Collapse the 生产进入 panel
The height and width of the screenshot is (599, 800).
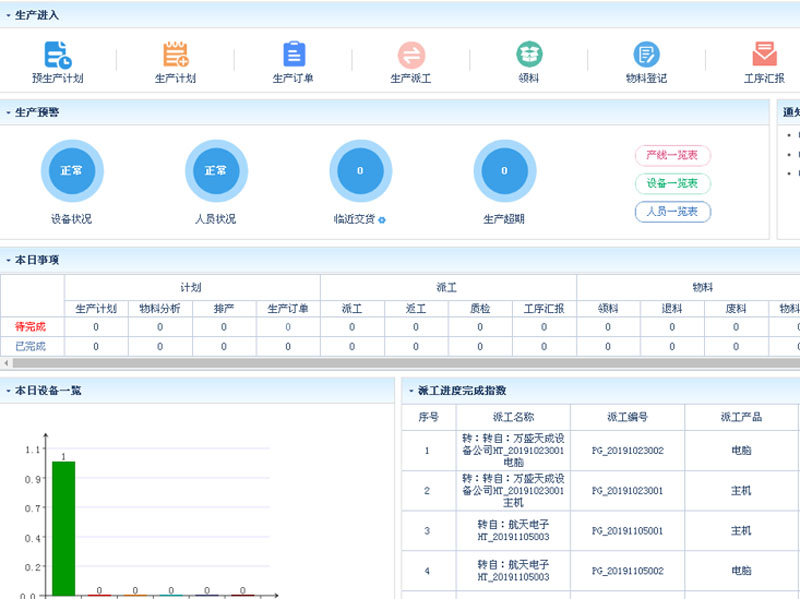point(9,15)
